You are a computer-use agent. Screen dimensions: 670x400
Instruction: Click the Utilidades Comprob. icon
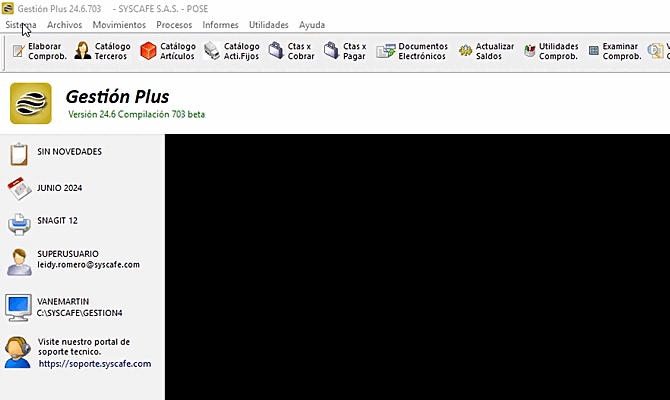[x=529, y=51]
